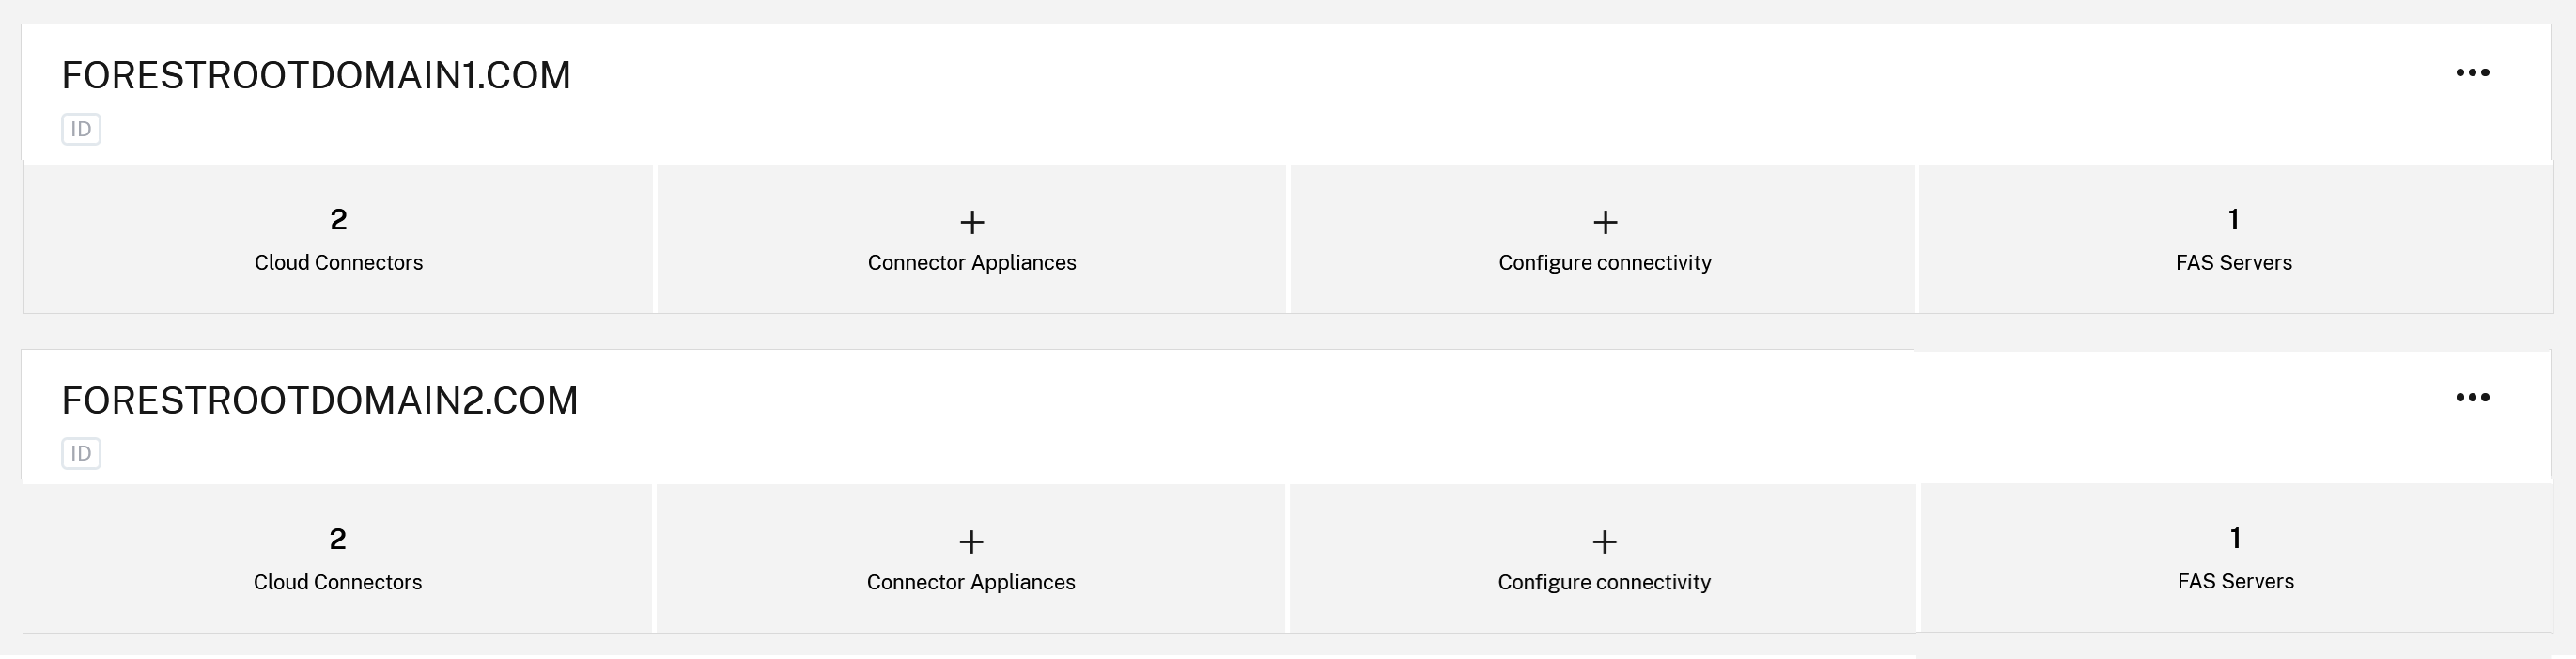Click the FORESTROOTDOMAIN1.COM domain title
This screenshot has height=659, width=2576.
(316, 76)
